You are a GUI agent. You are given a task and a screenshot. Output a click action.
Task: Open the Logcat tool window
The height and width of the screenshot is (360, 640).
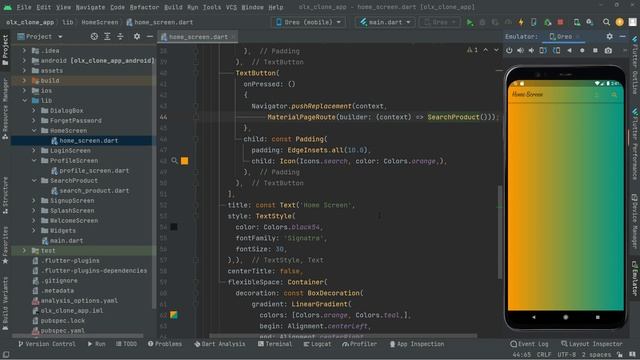pyautogui.click(x=317, y=344)
